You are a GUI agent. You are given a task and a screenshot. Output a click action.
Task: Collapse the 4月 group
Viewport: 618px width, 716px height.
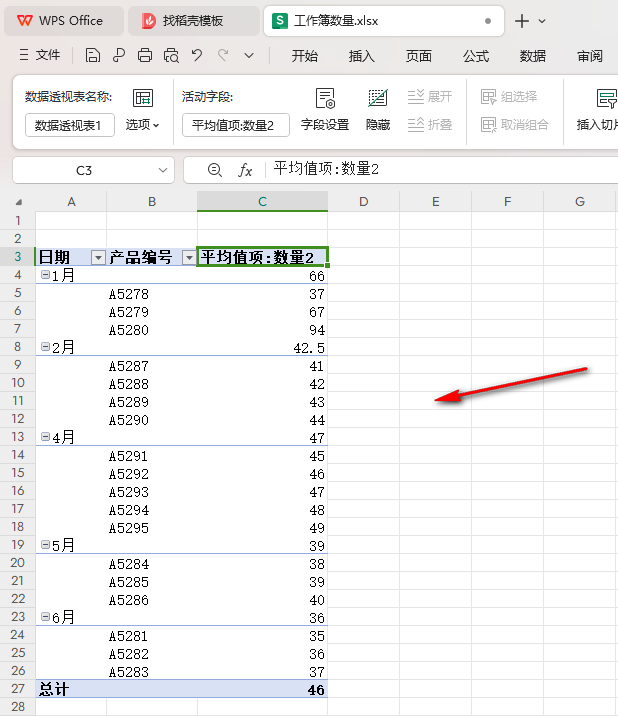45,437
